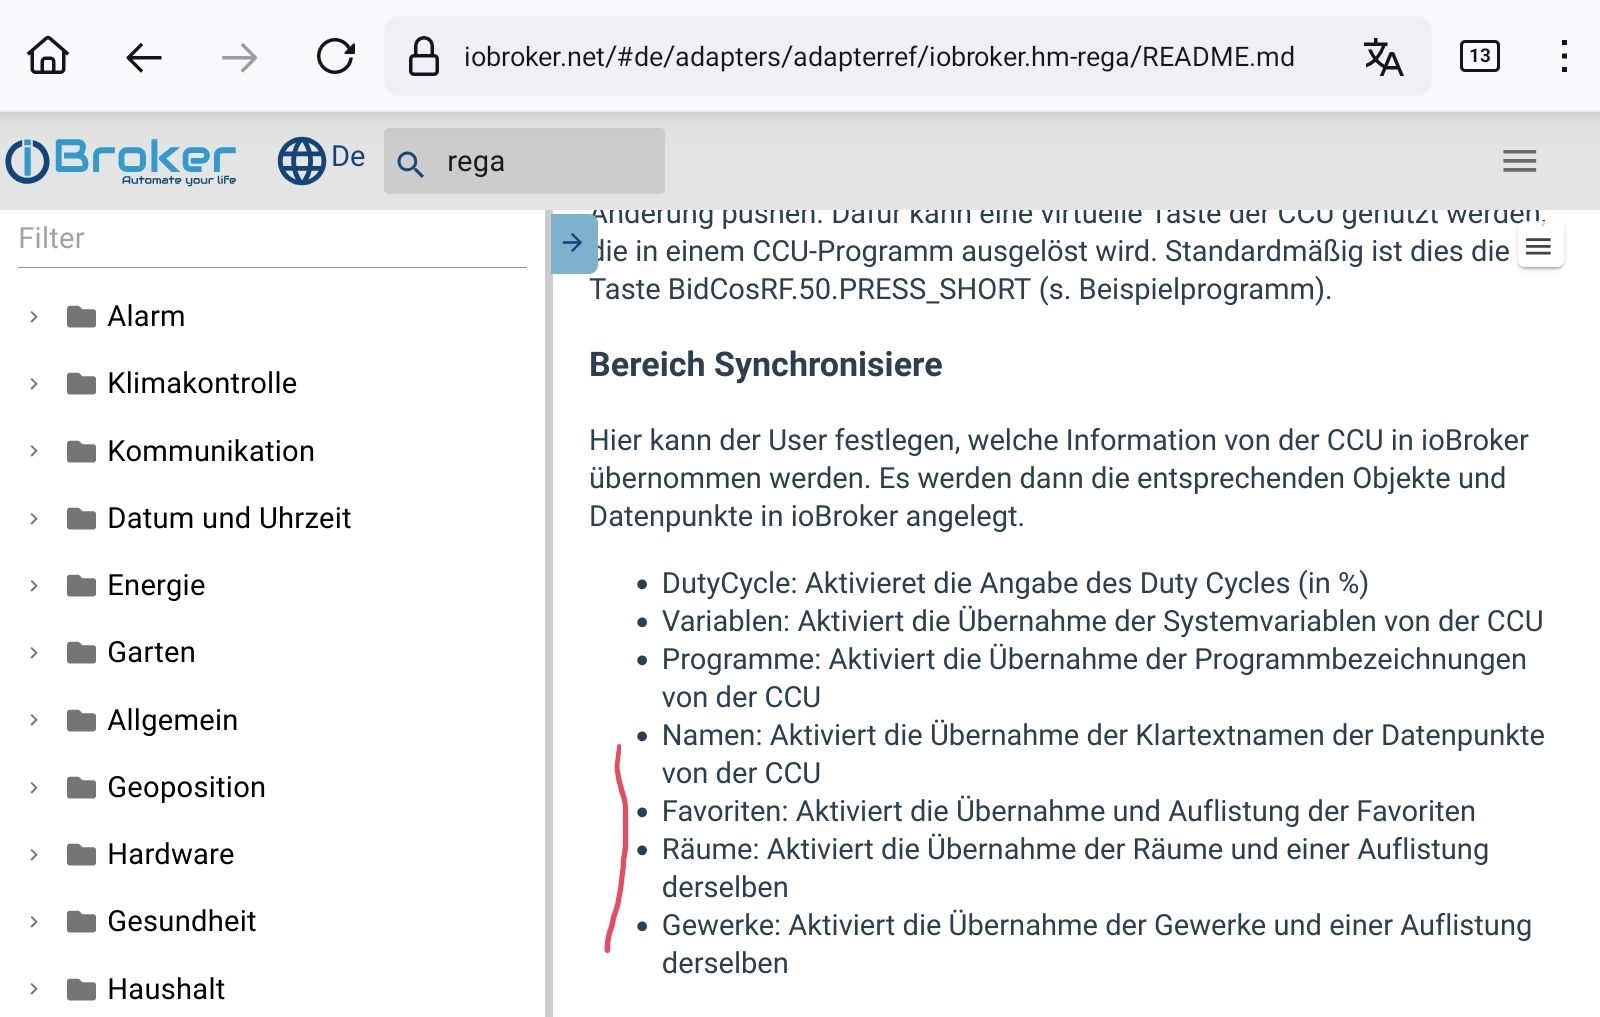Image resolution: width=1600 pixels, height=1017 pixels.
Task: Select the Haushalt category label
Action: coord(166,989)
